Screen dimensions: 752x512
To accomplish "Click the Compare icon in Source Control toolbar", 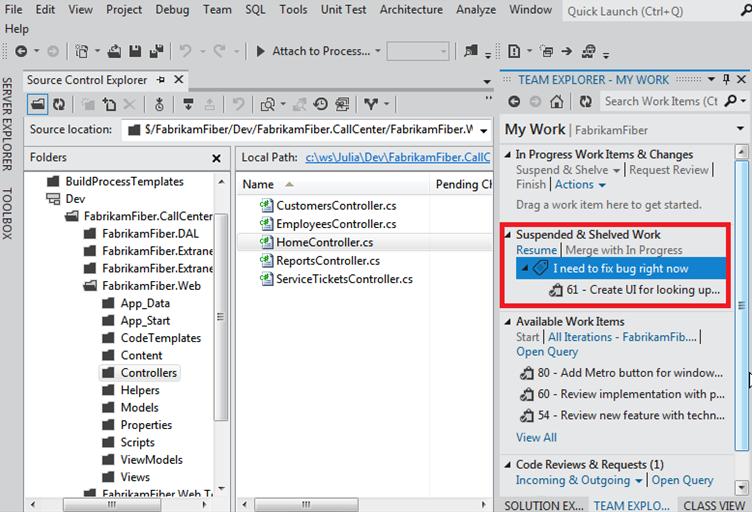I will tap(267, 104).
